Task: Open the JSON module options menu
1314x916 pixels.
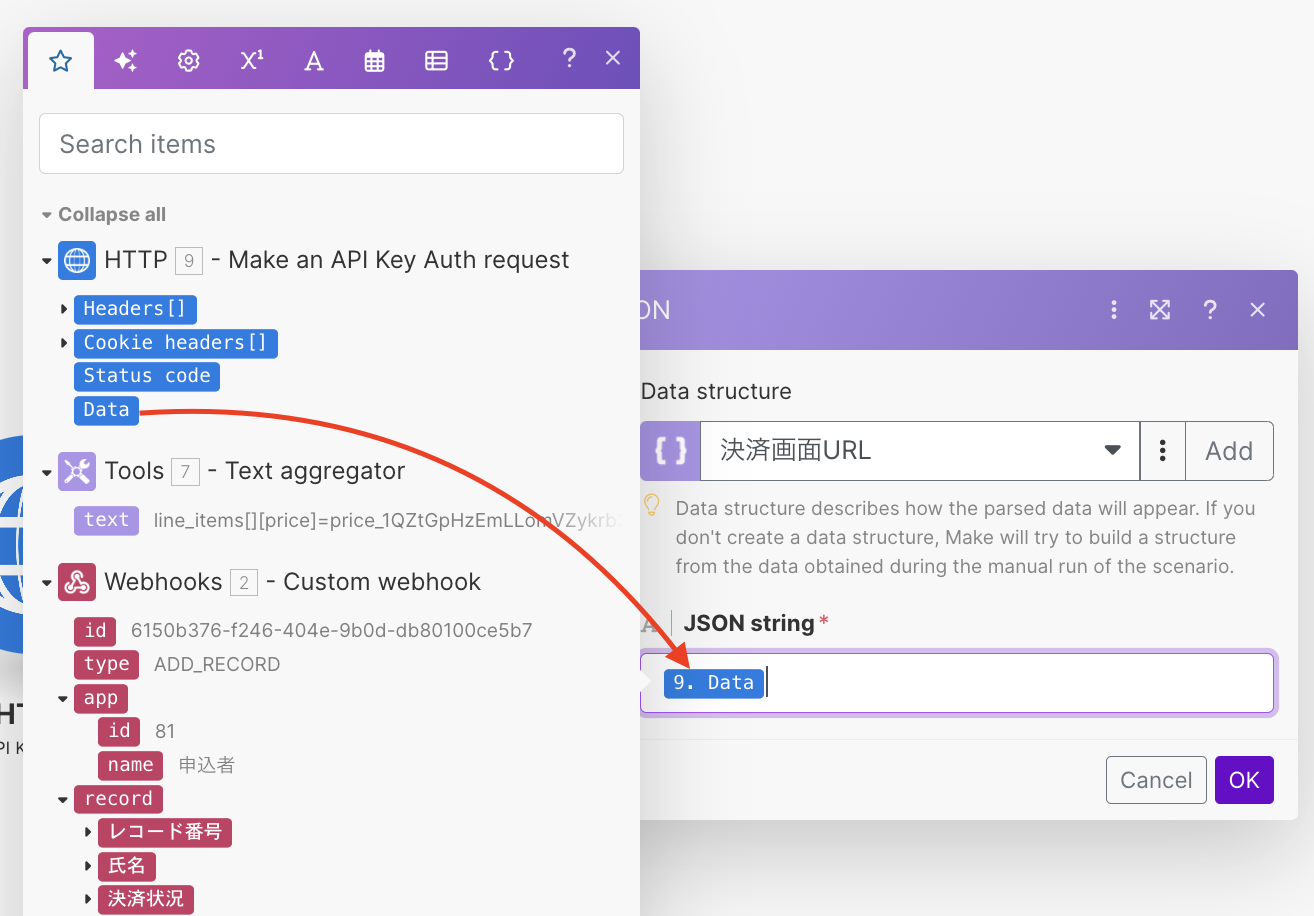Action: 1114,310
